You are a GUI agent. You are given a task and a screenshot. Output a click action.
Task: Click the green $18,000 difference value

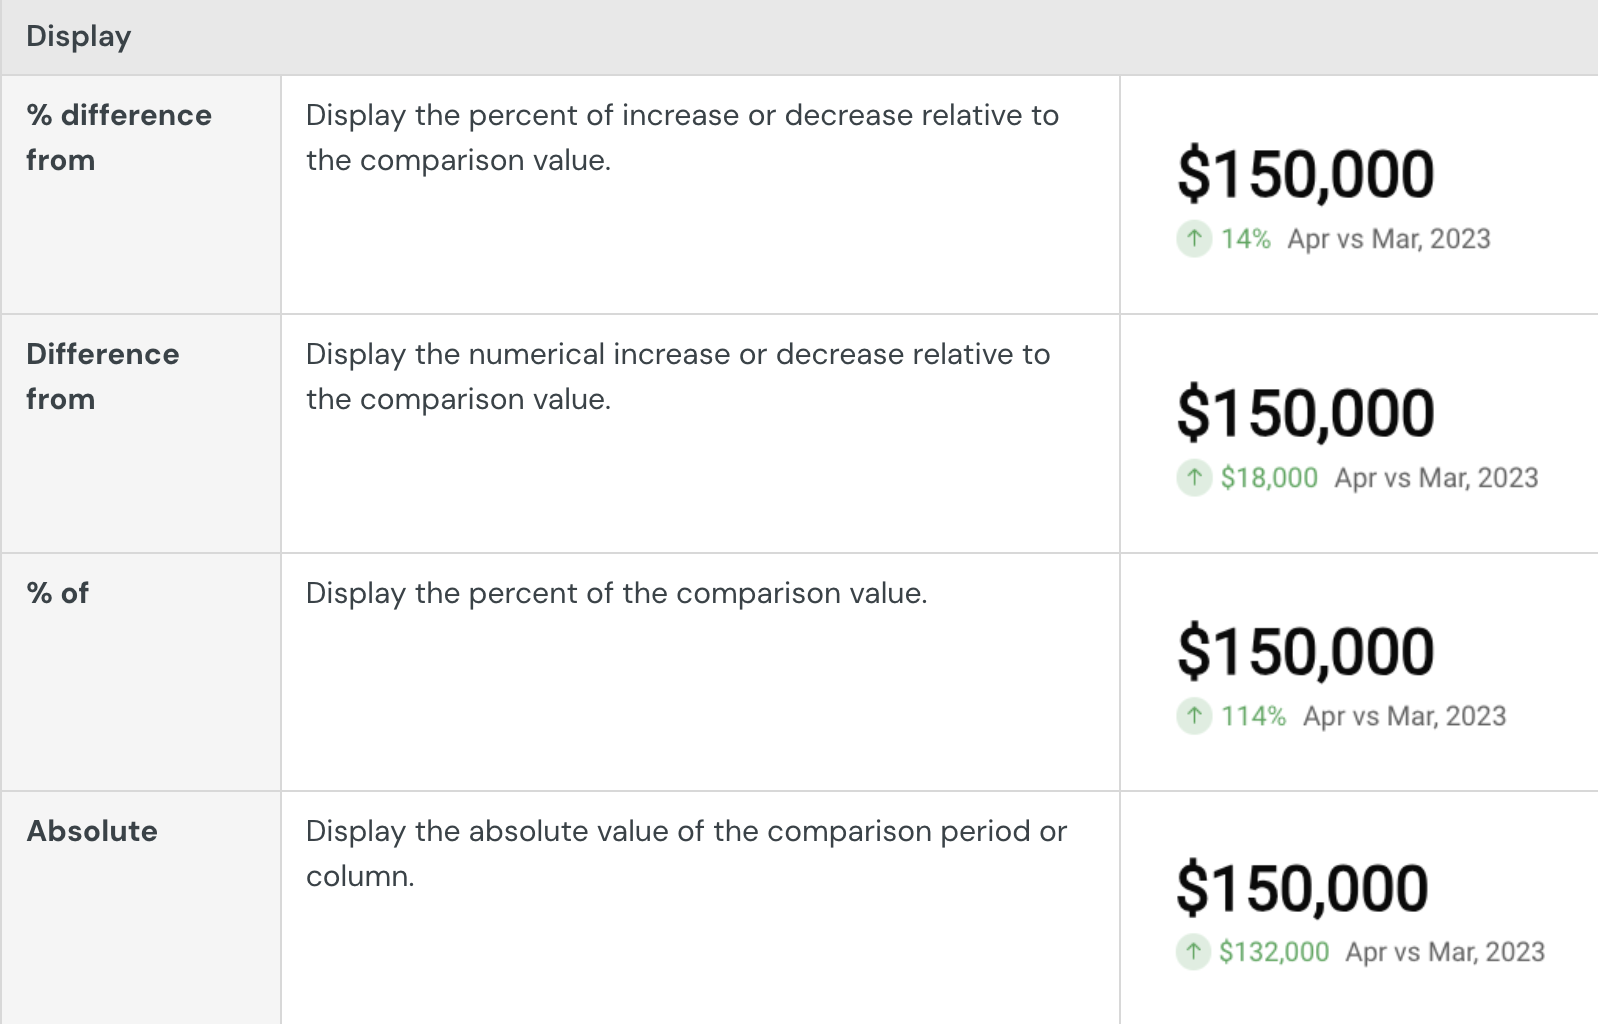click(1269, 478)
